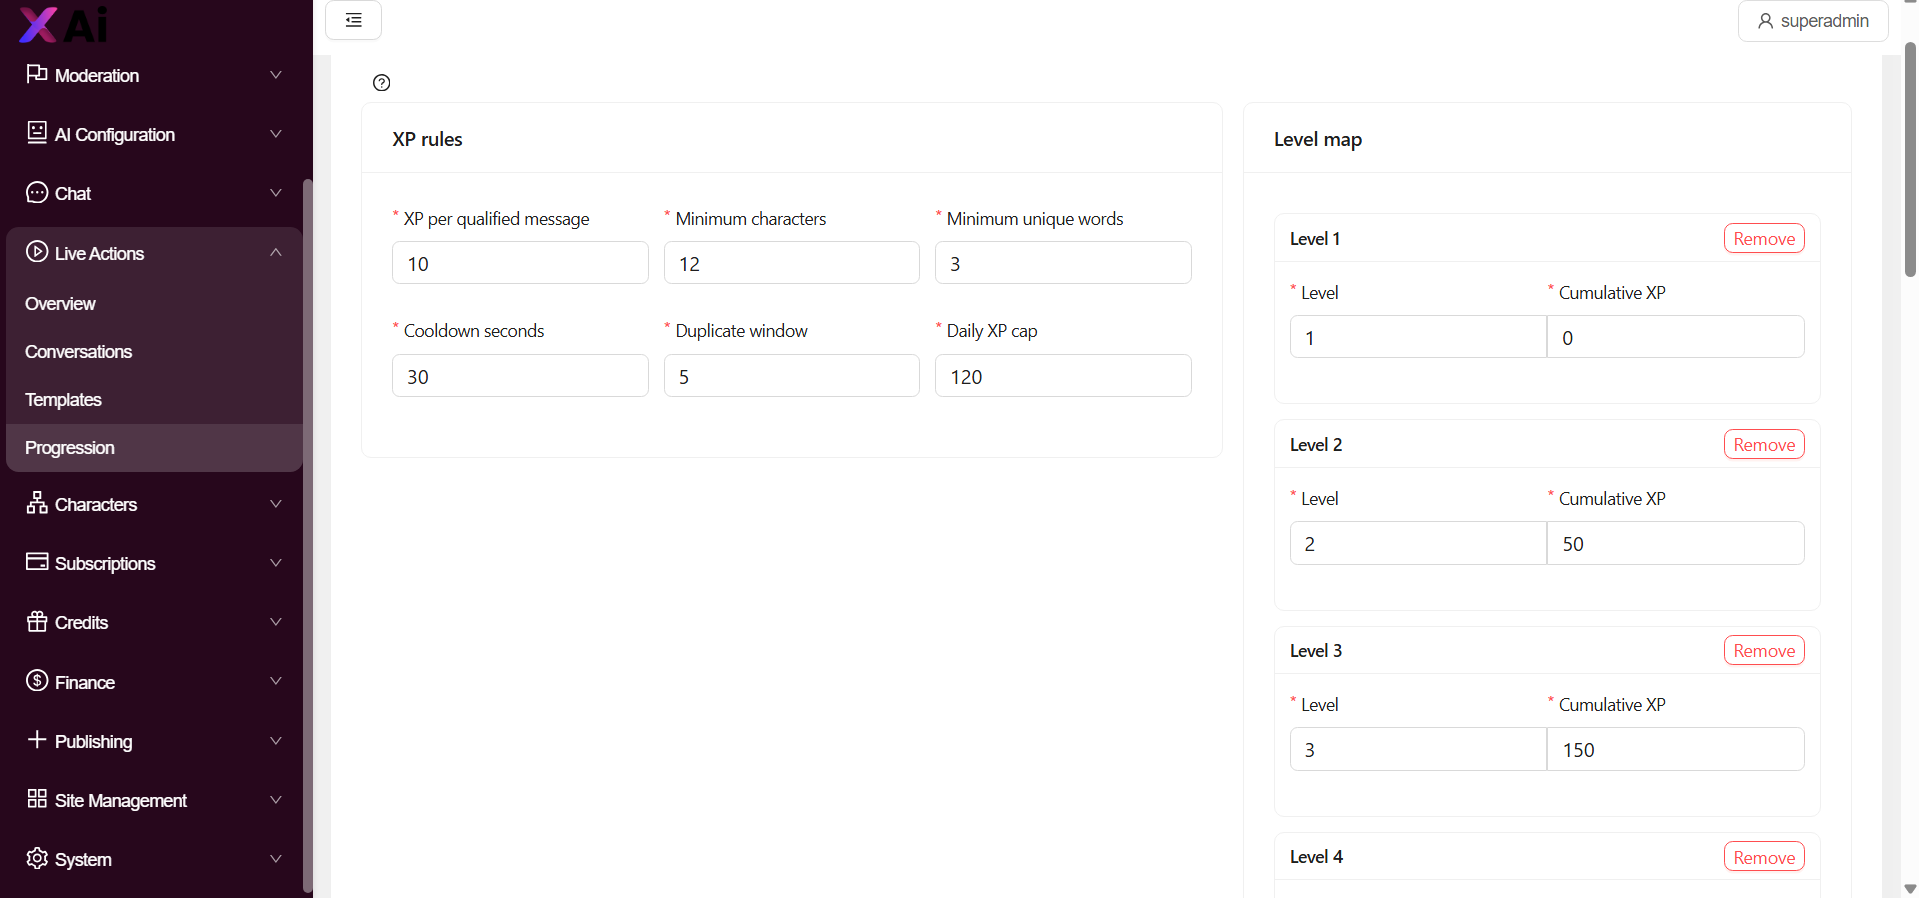
Task: Expand the Moderation menu chevron
Action: (276, 75)
